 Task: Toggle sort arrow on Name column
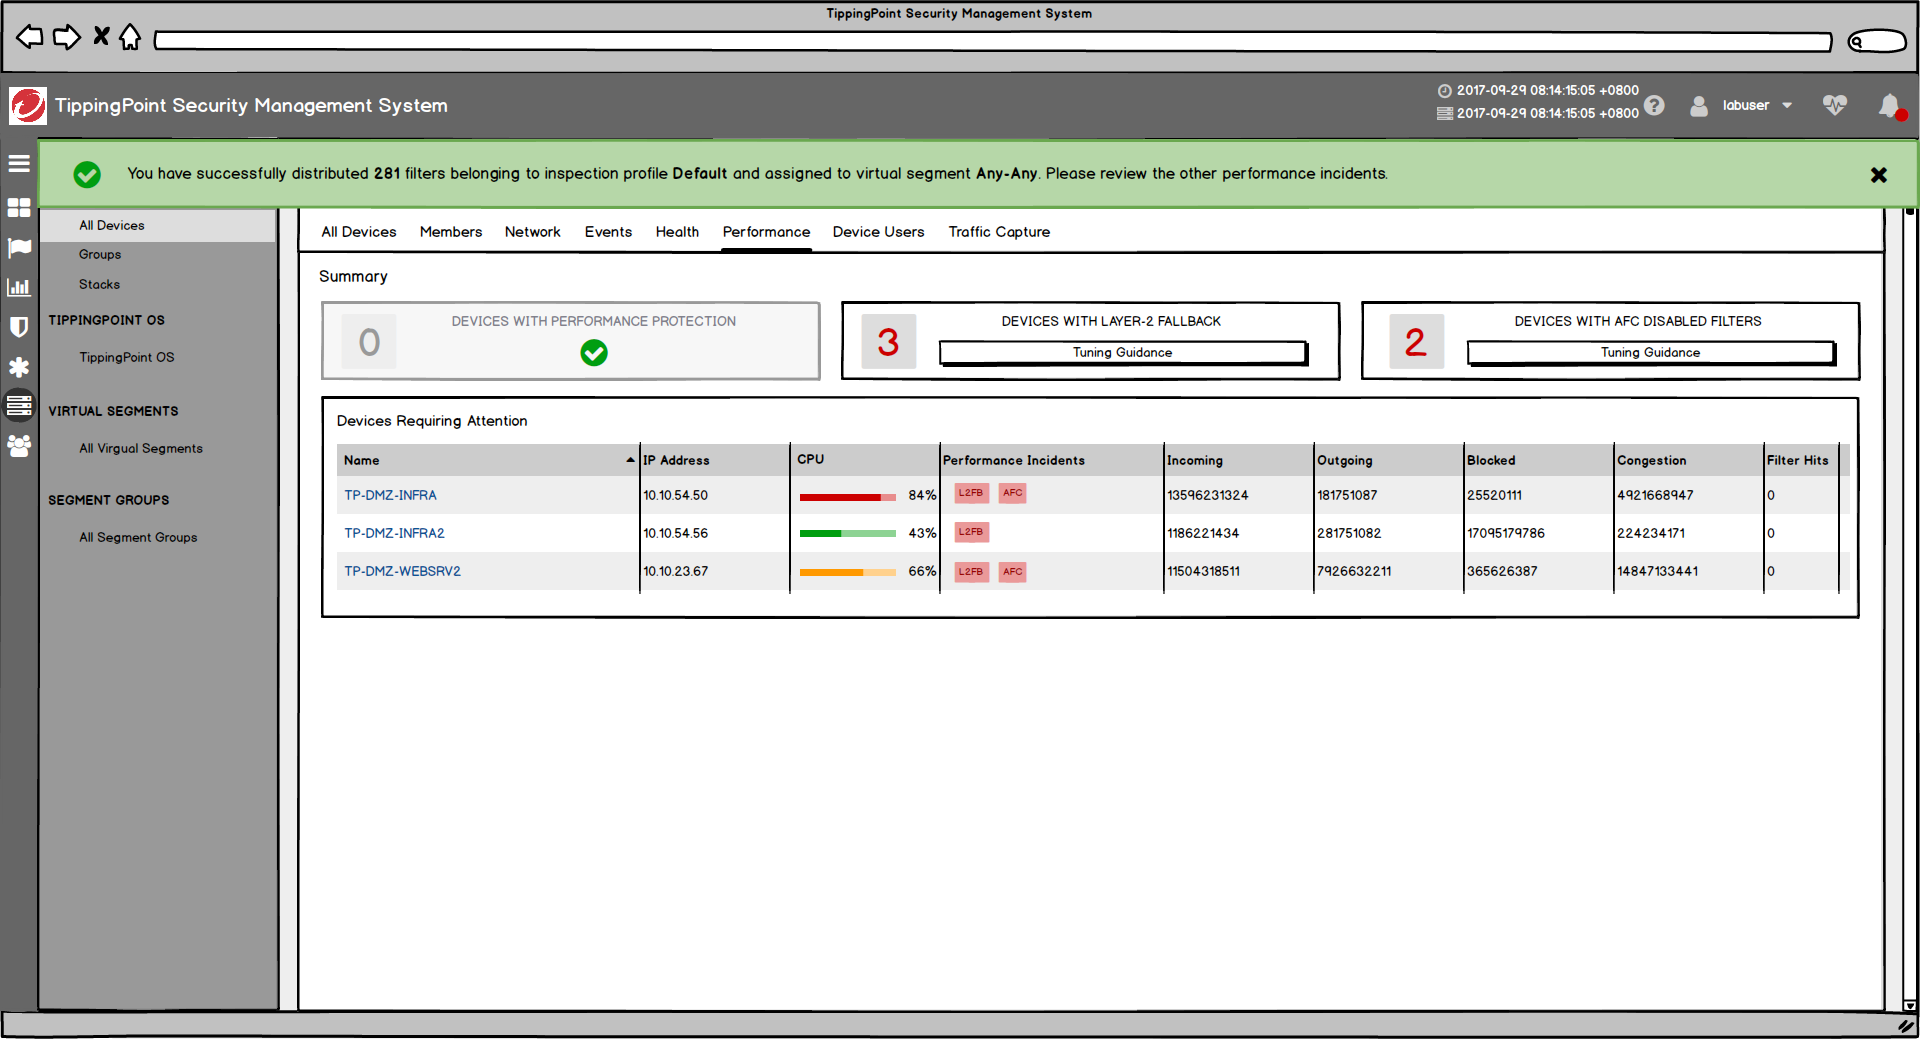coord(630,460)
